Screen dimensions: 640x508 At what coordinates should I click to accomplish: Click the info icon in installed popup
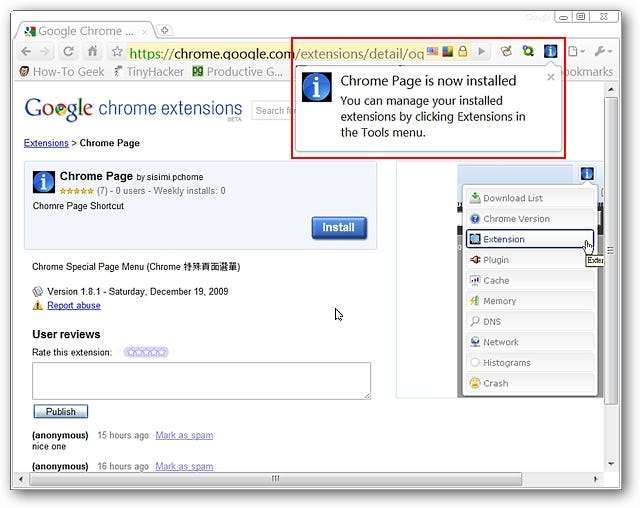(316, 87)
